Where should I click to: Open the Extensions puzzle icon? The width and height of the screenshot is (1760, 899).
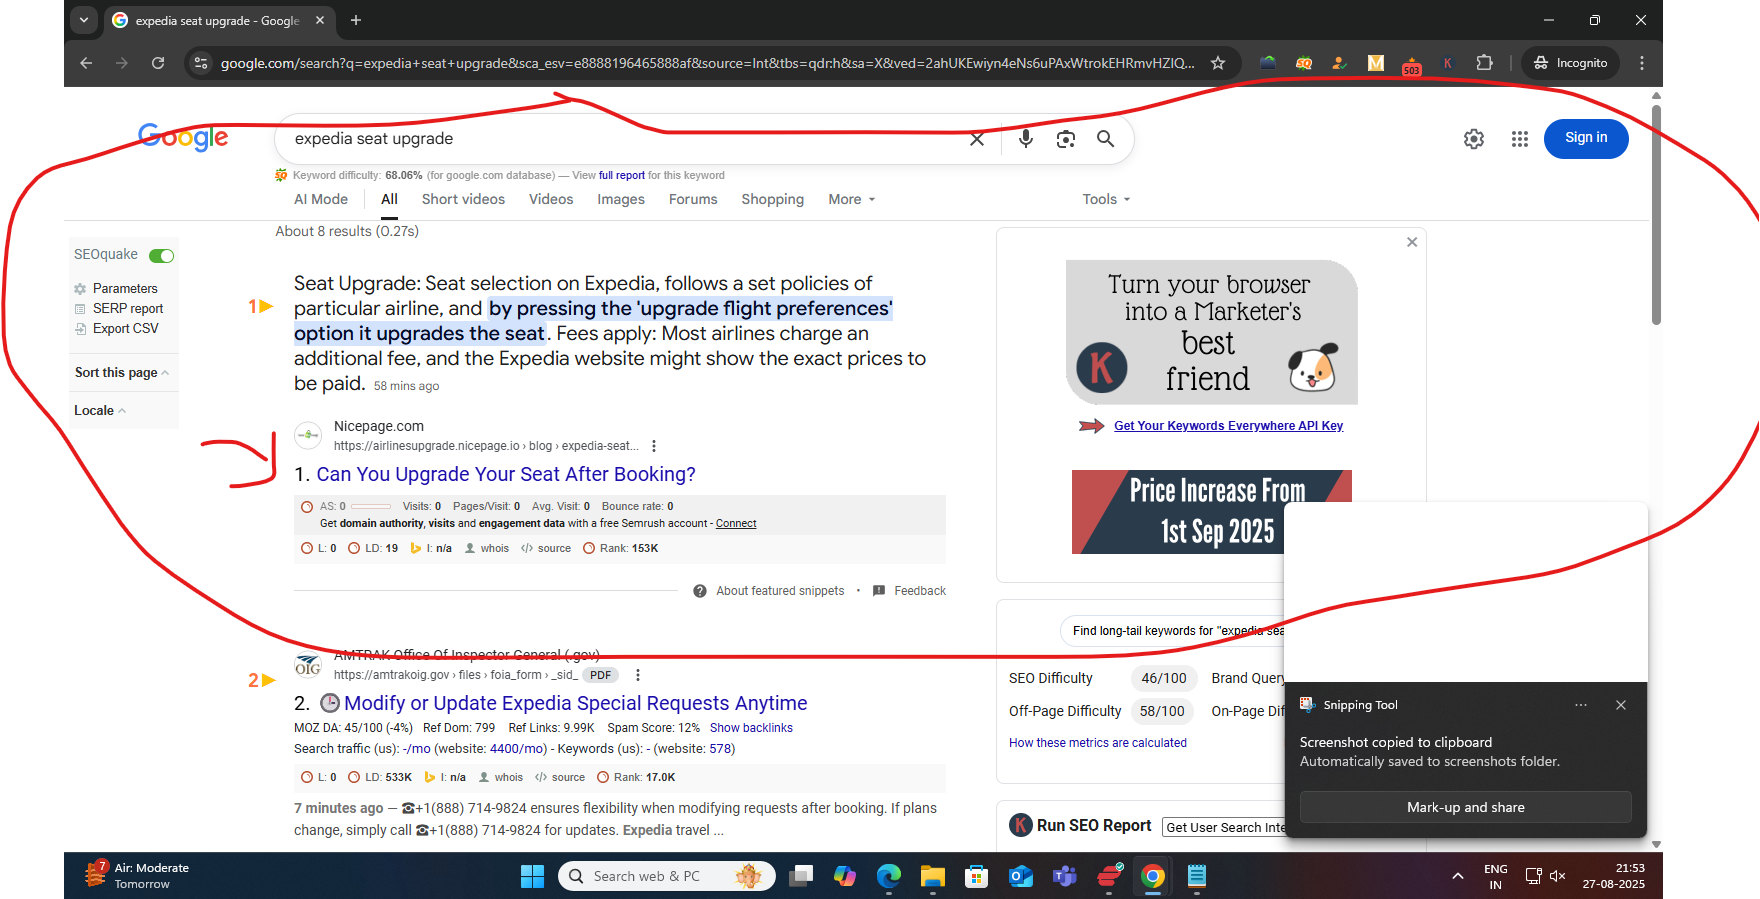coord(1484,63)
